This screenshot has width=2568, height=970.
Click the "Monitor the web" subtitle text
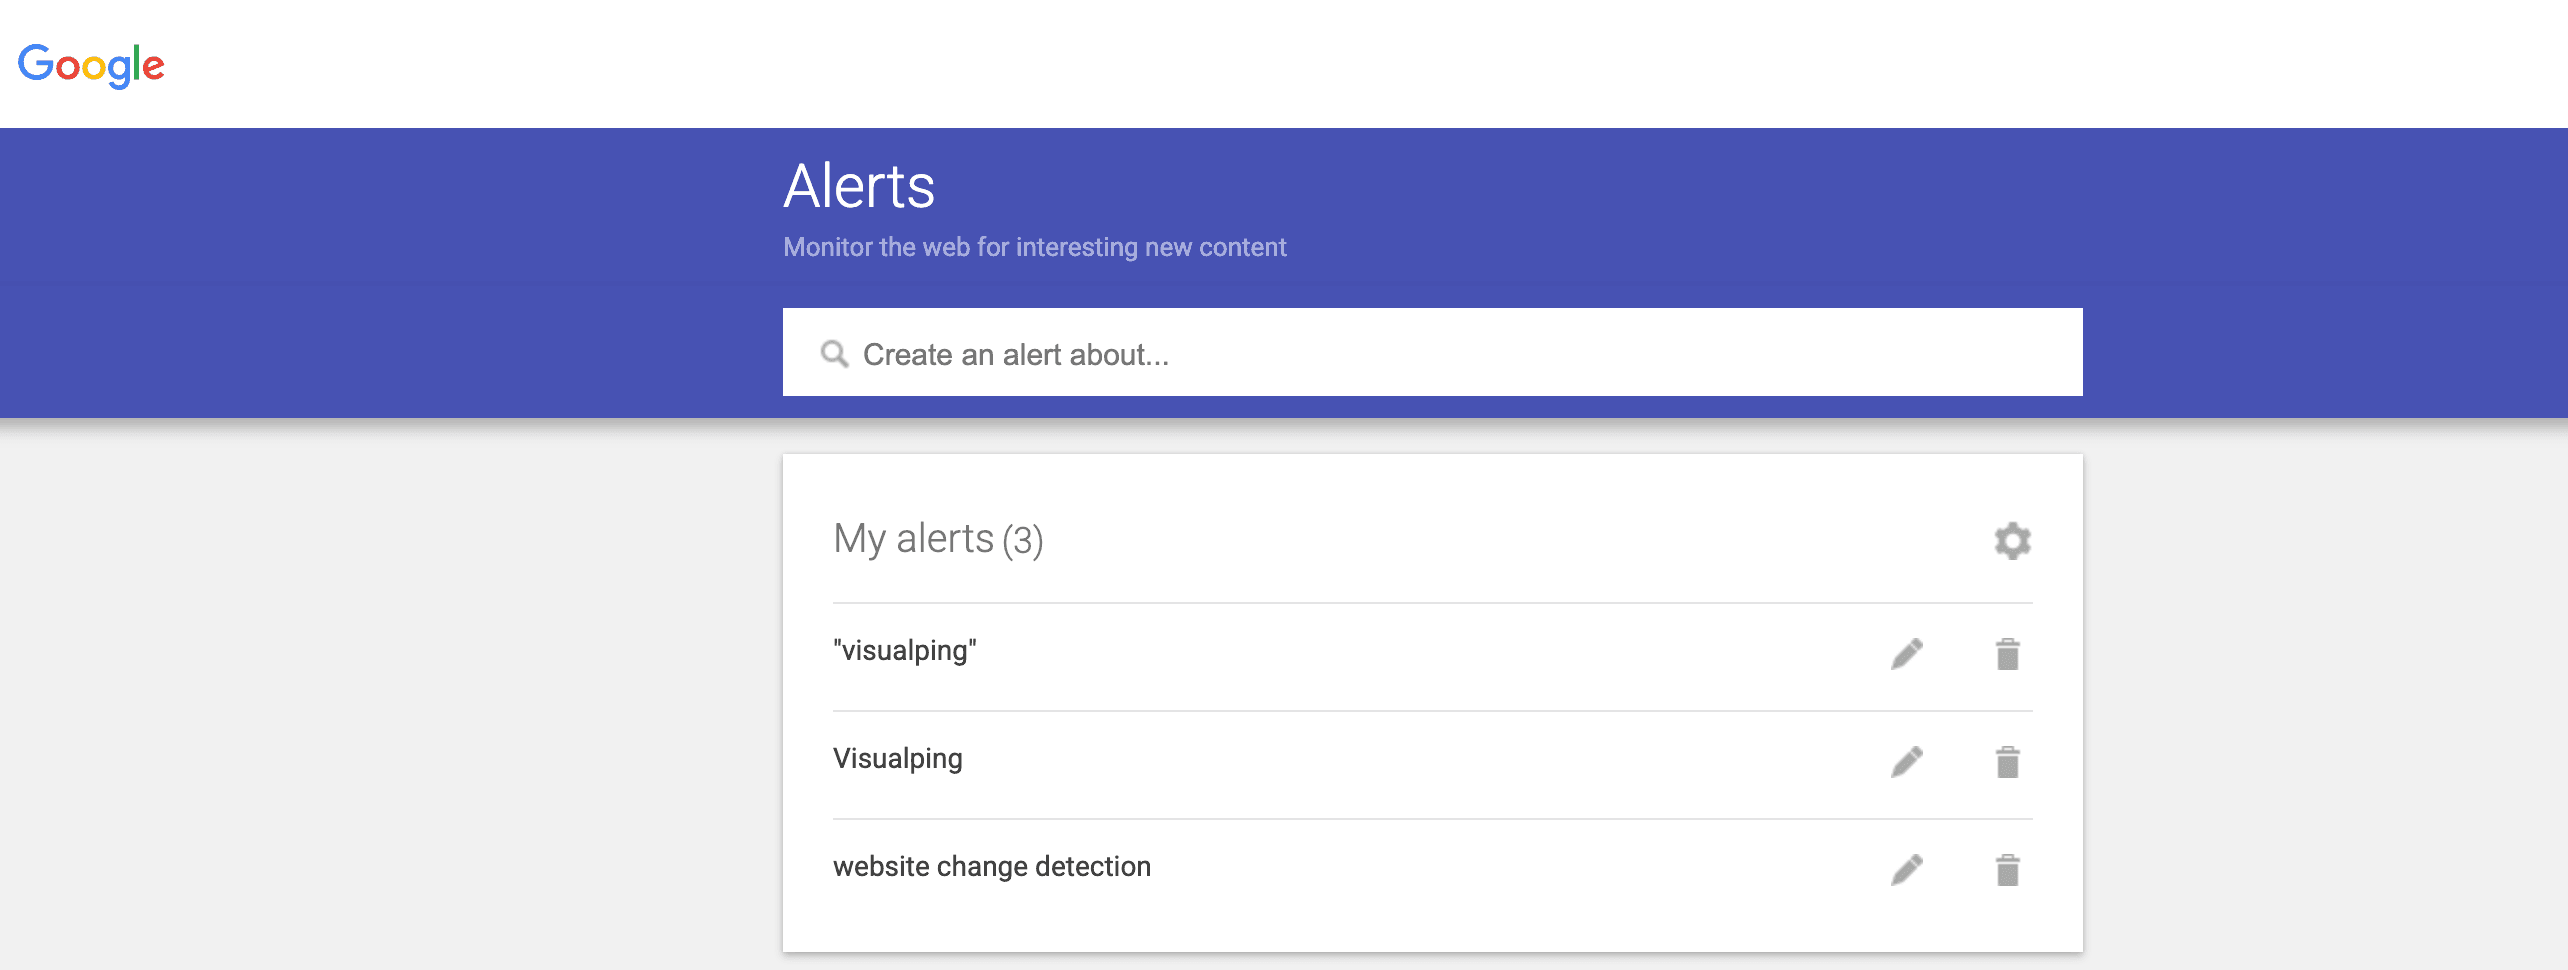[x=1034, y=247]
